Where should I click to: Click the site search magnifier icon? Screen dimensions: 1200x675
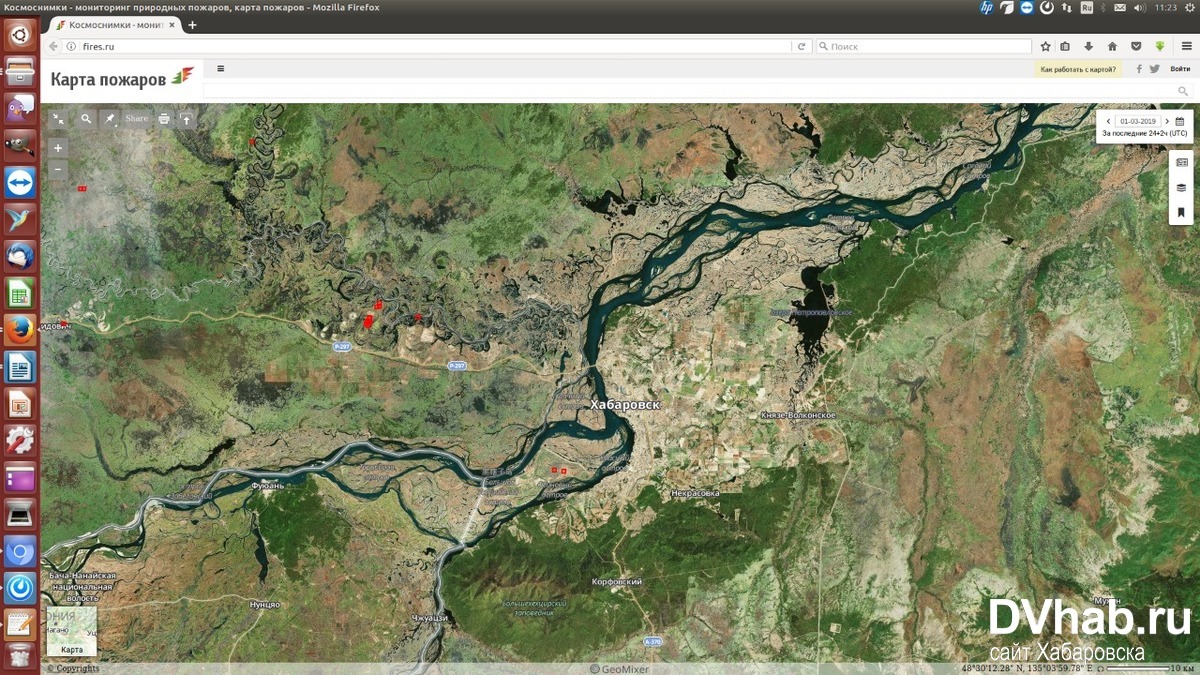(1183, 91)
